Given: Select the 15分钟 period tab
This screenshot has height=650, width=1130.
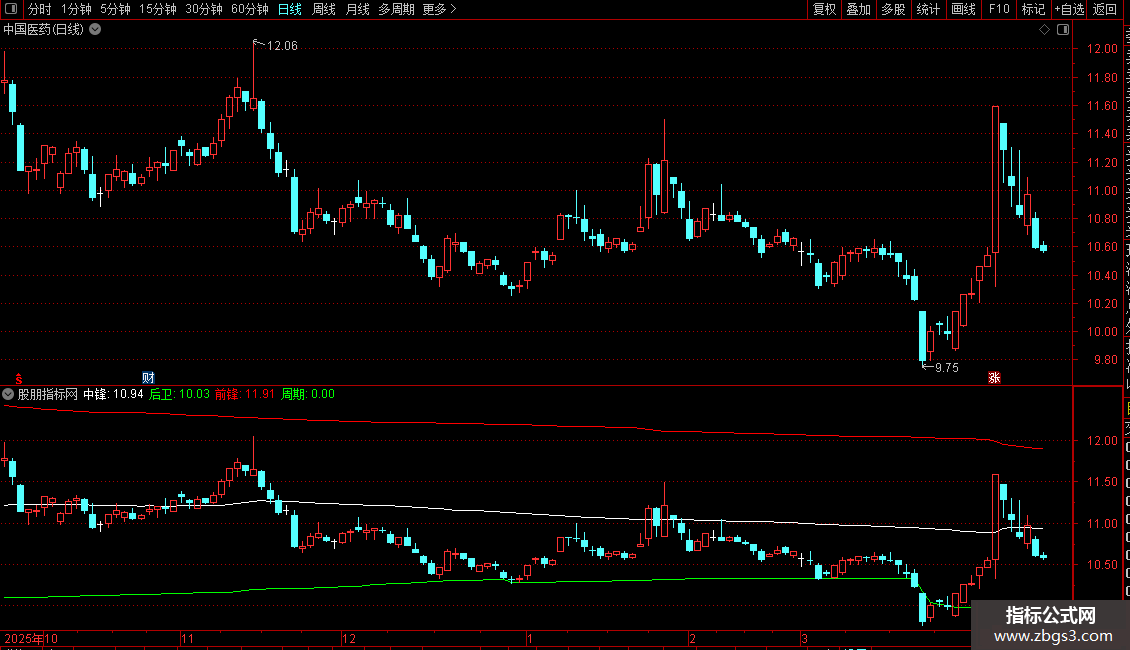Looking at the screenshot, I should 158,9.
